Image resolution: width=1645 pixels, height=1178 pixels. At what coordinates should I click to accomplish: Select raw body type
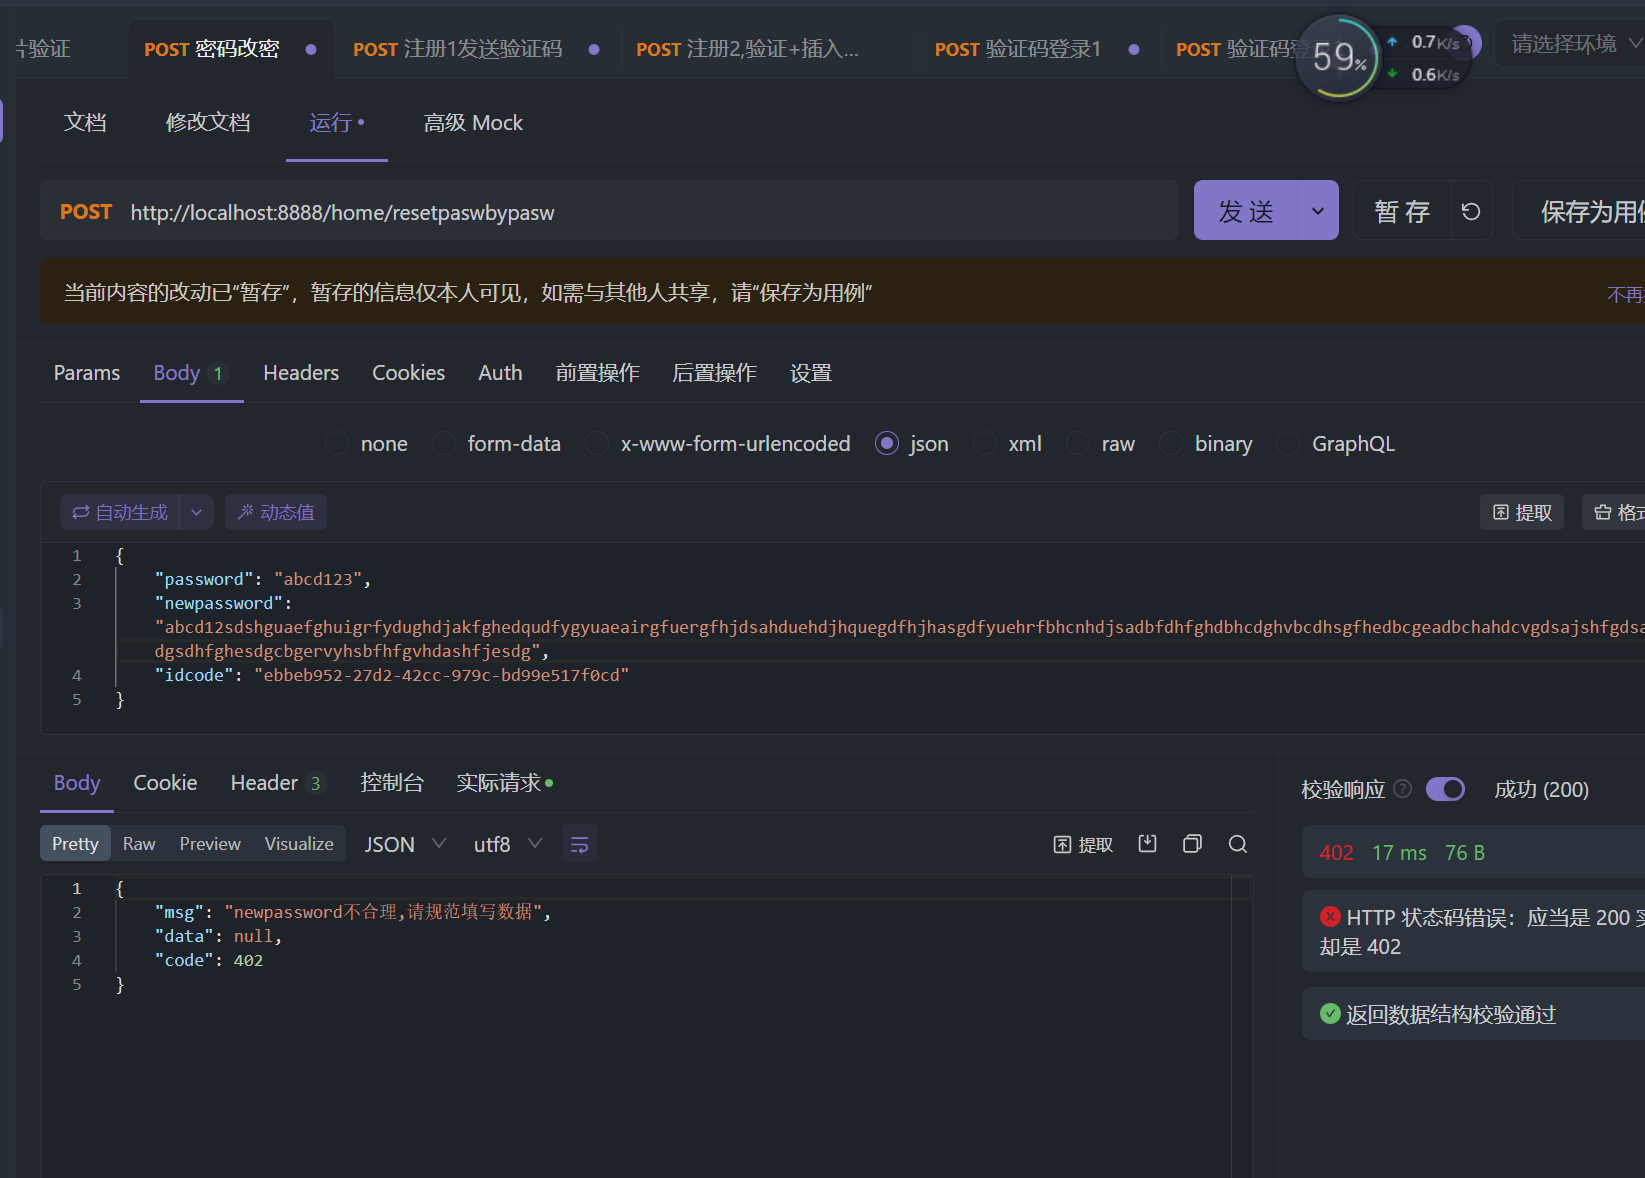click(1101, 443)
